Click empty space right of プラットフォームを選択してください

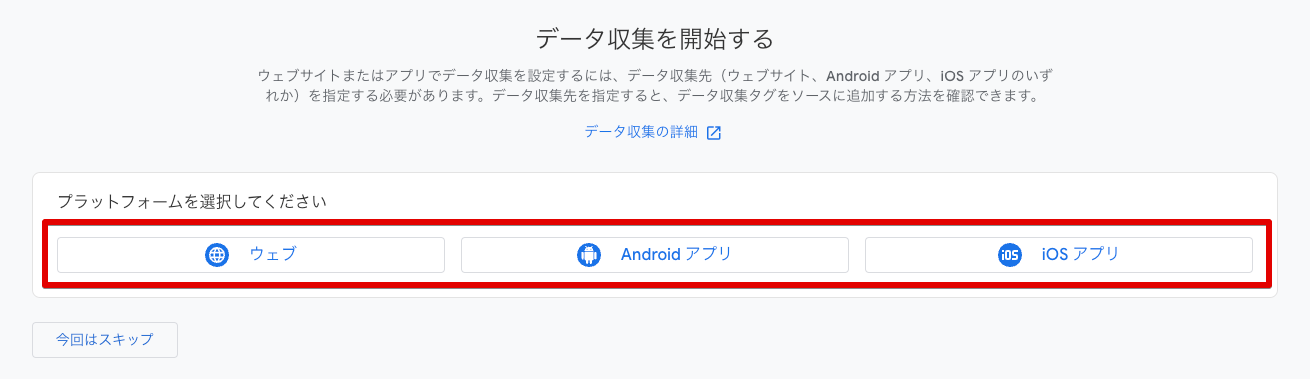800,201
